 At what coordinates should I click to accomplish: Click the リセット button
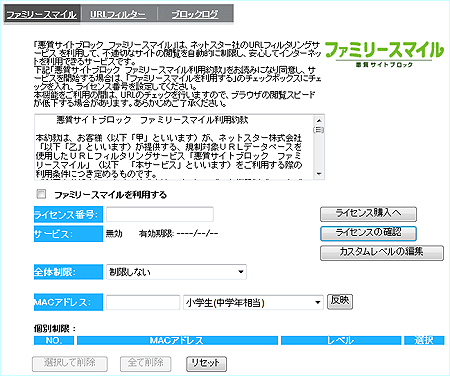[x=206, y=363]
